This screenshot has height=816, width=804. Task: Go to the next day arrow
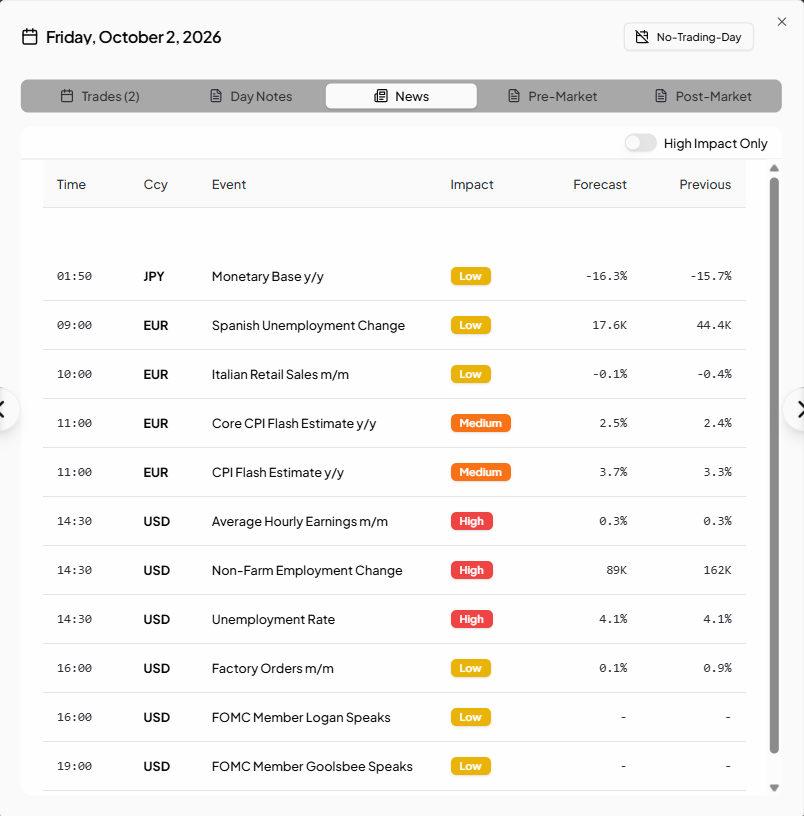(797, 410)
